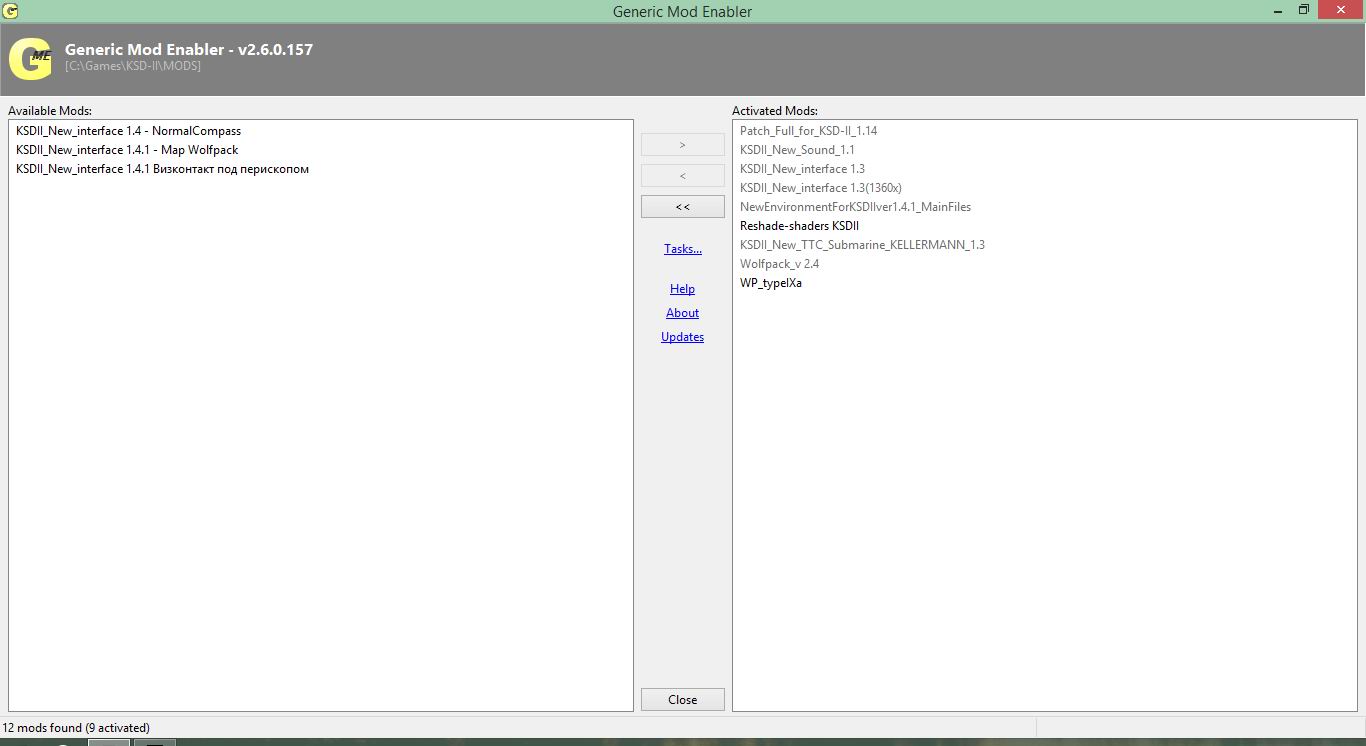Viewport: 1366px width, 746px height.
Task: Select WP_typeIXa activated mod
Action: (771, 283)
